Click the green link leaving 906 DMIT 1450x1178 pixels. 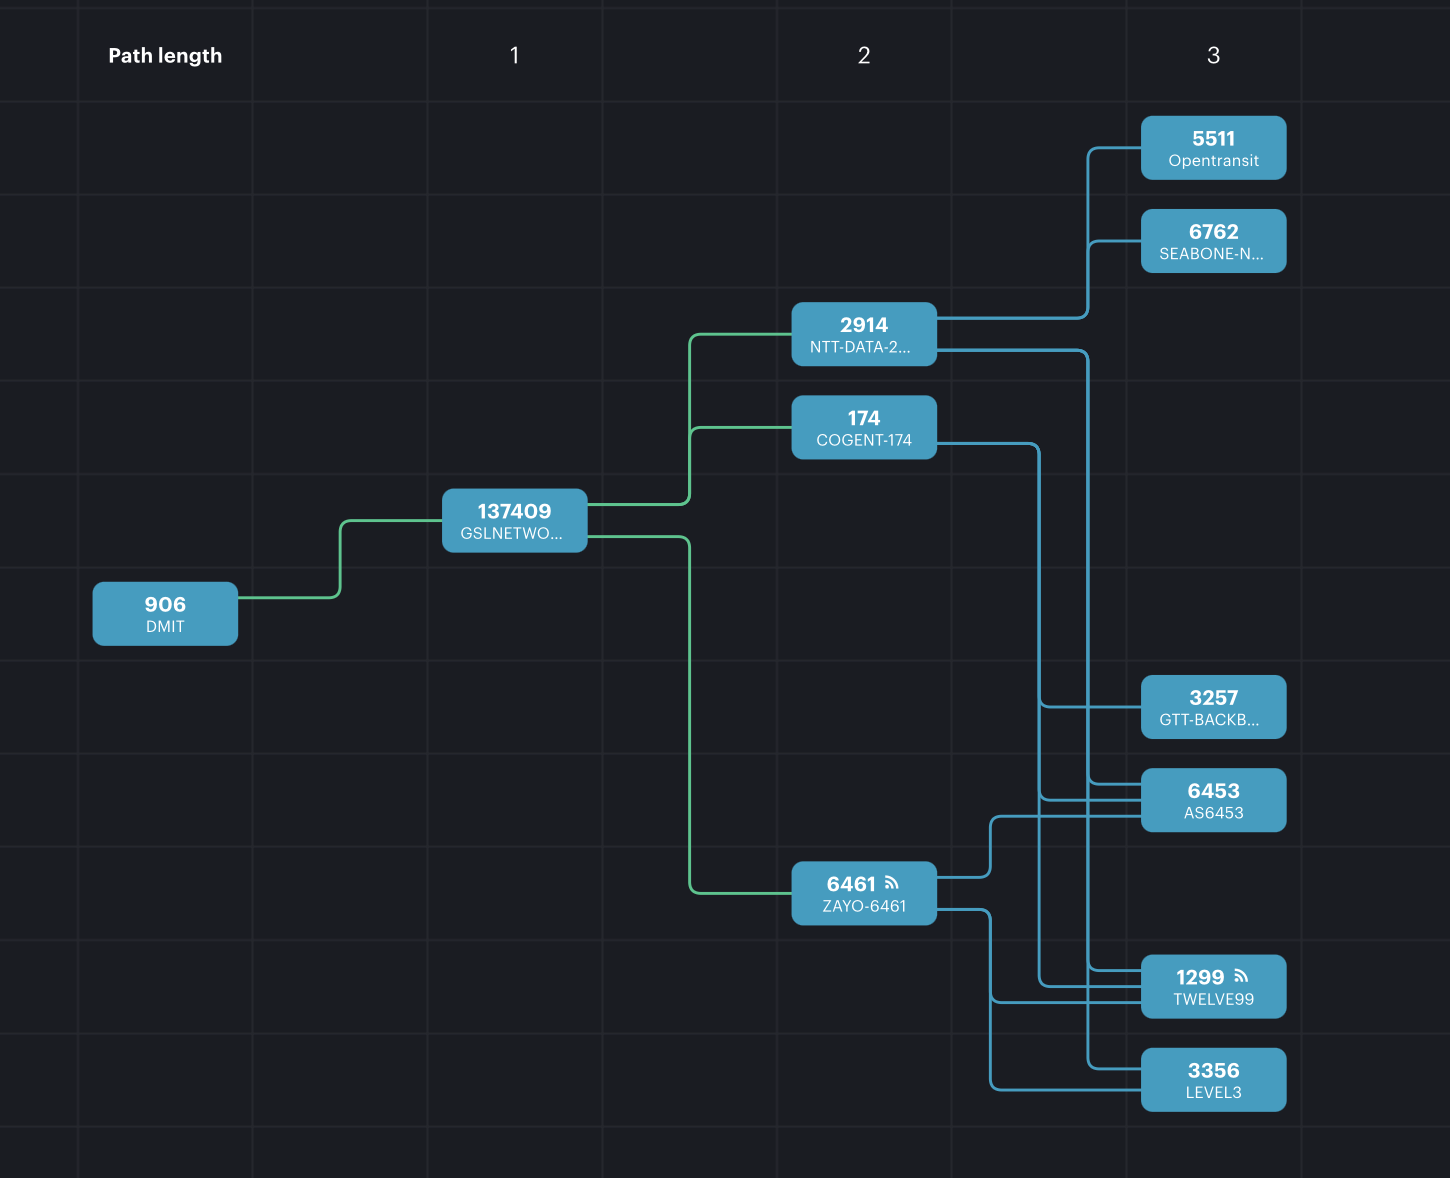290,597
